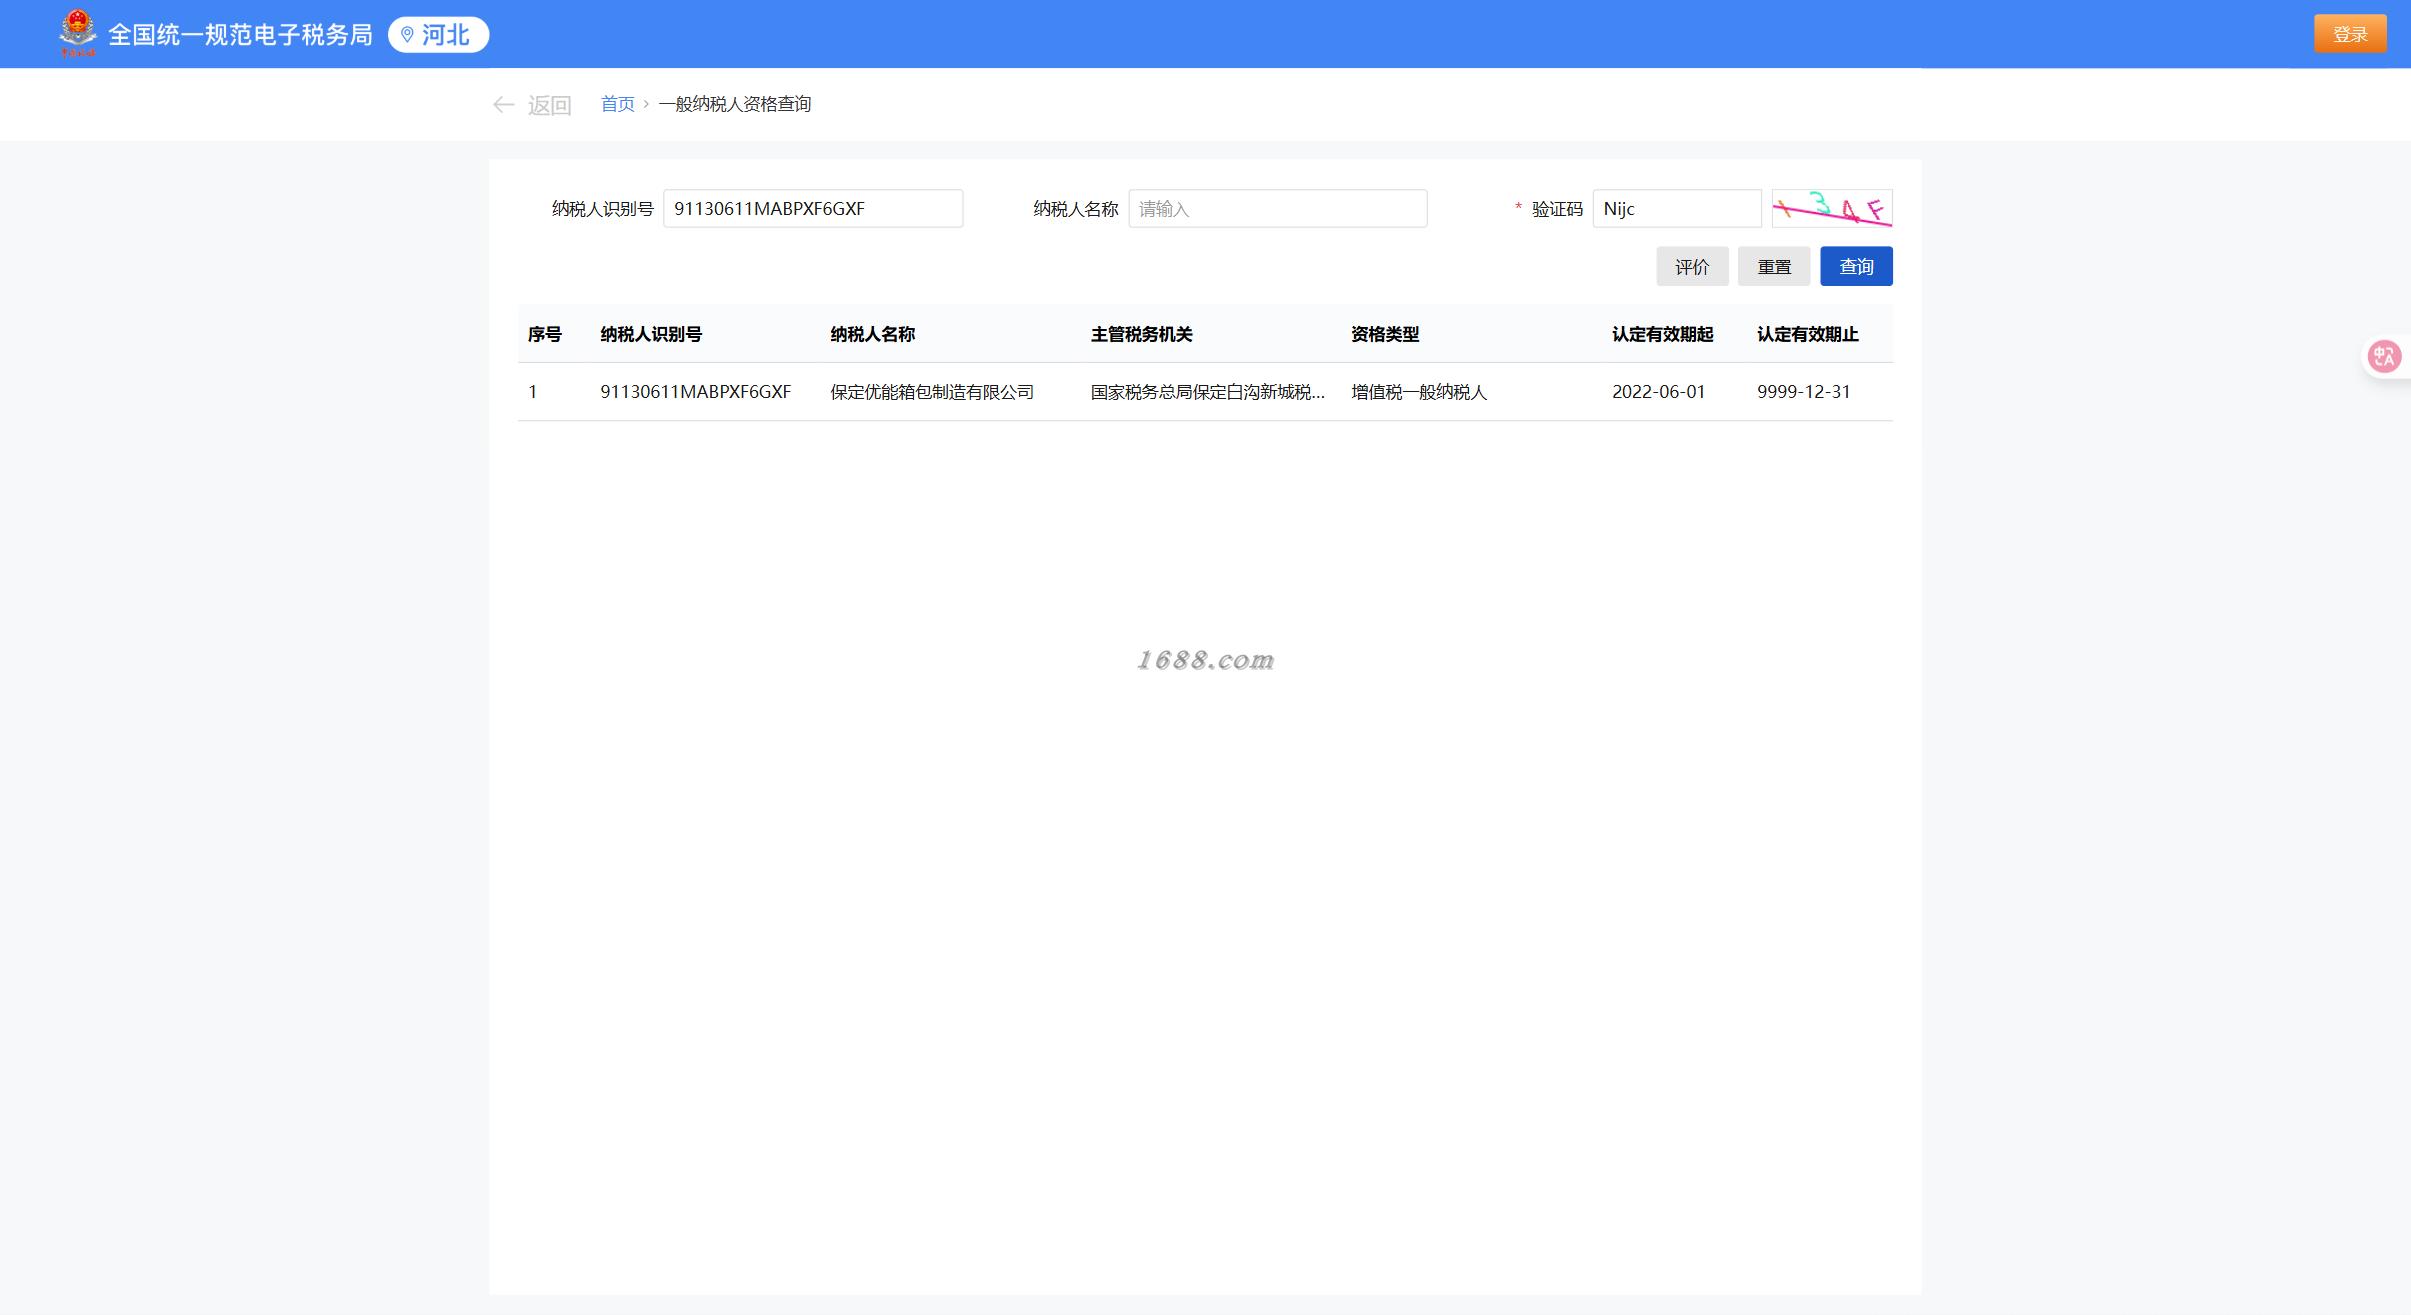Refresh the captcha verification image

[x=1831, y=208]
